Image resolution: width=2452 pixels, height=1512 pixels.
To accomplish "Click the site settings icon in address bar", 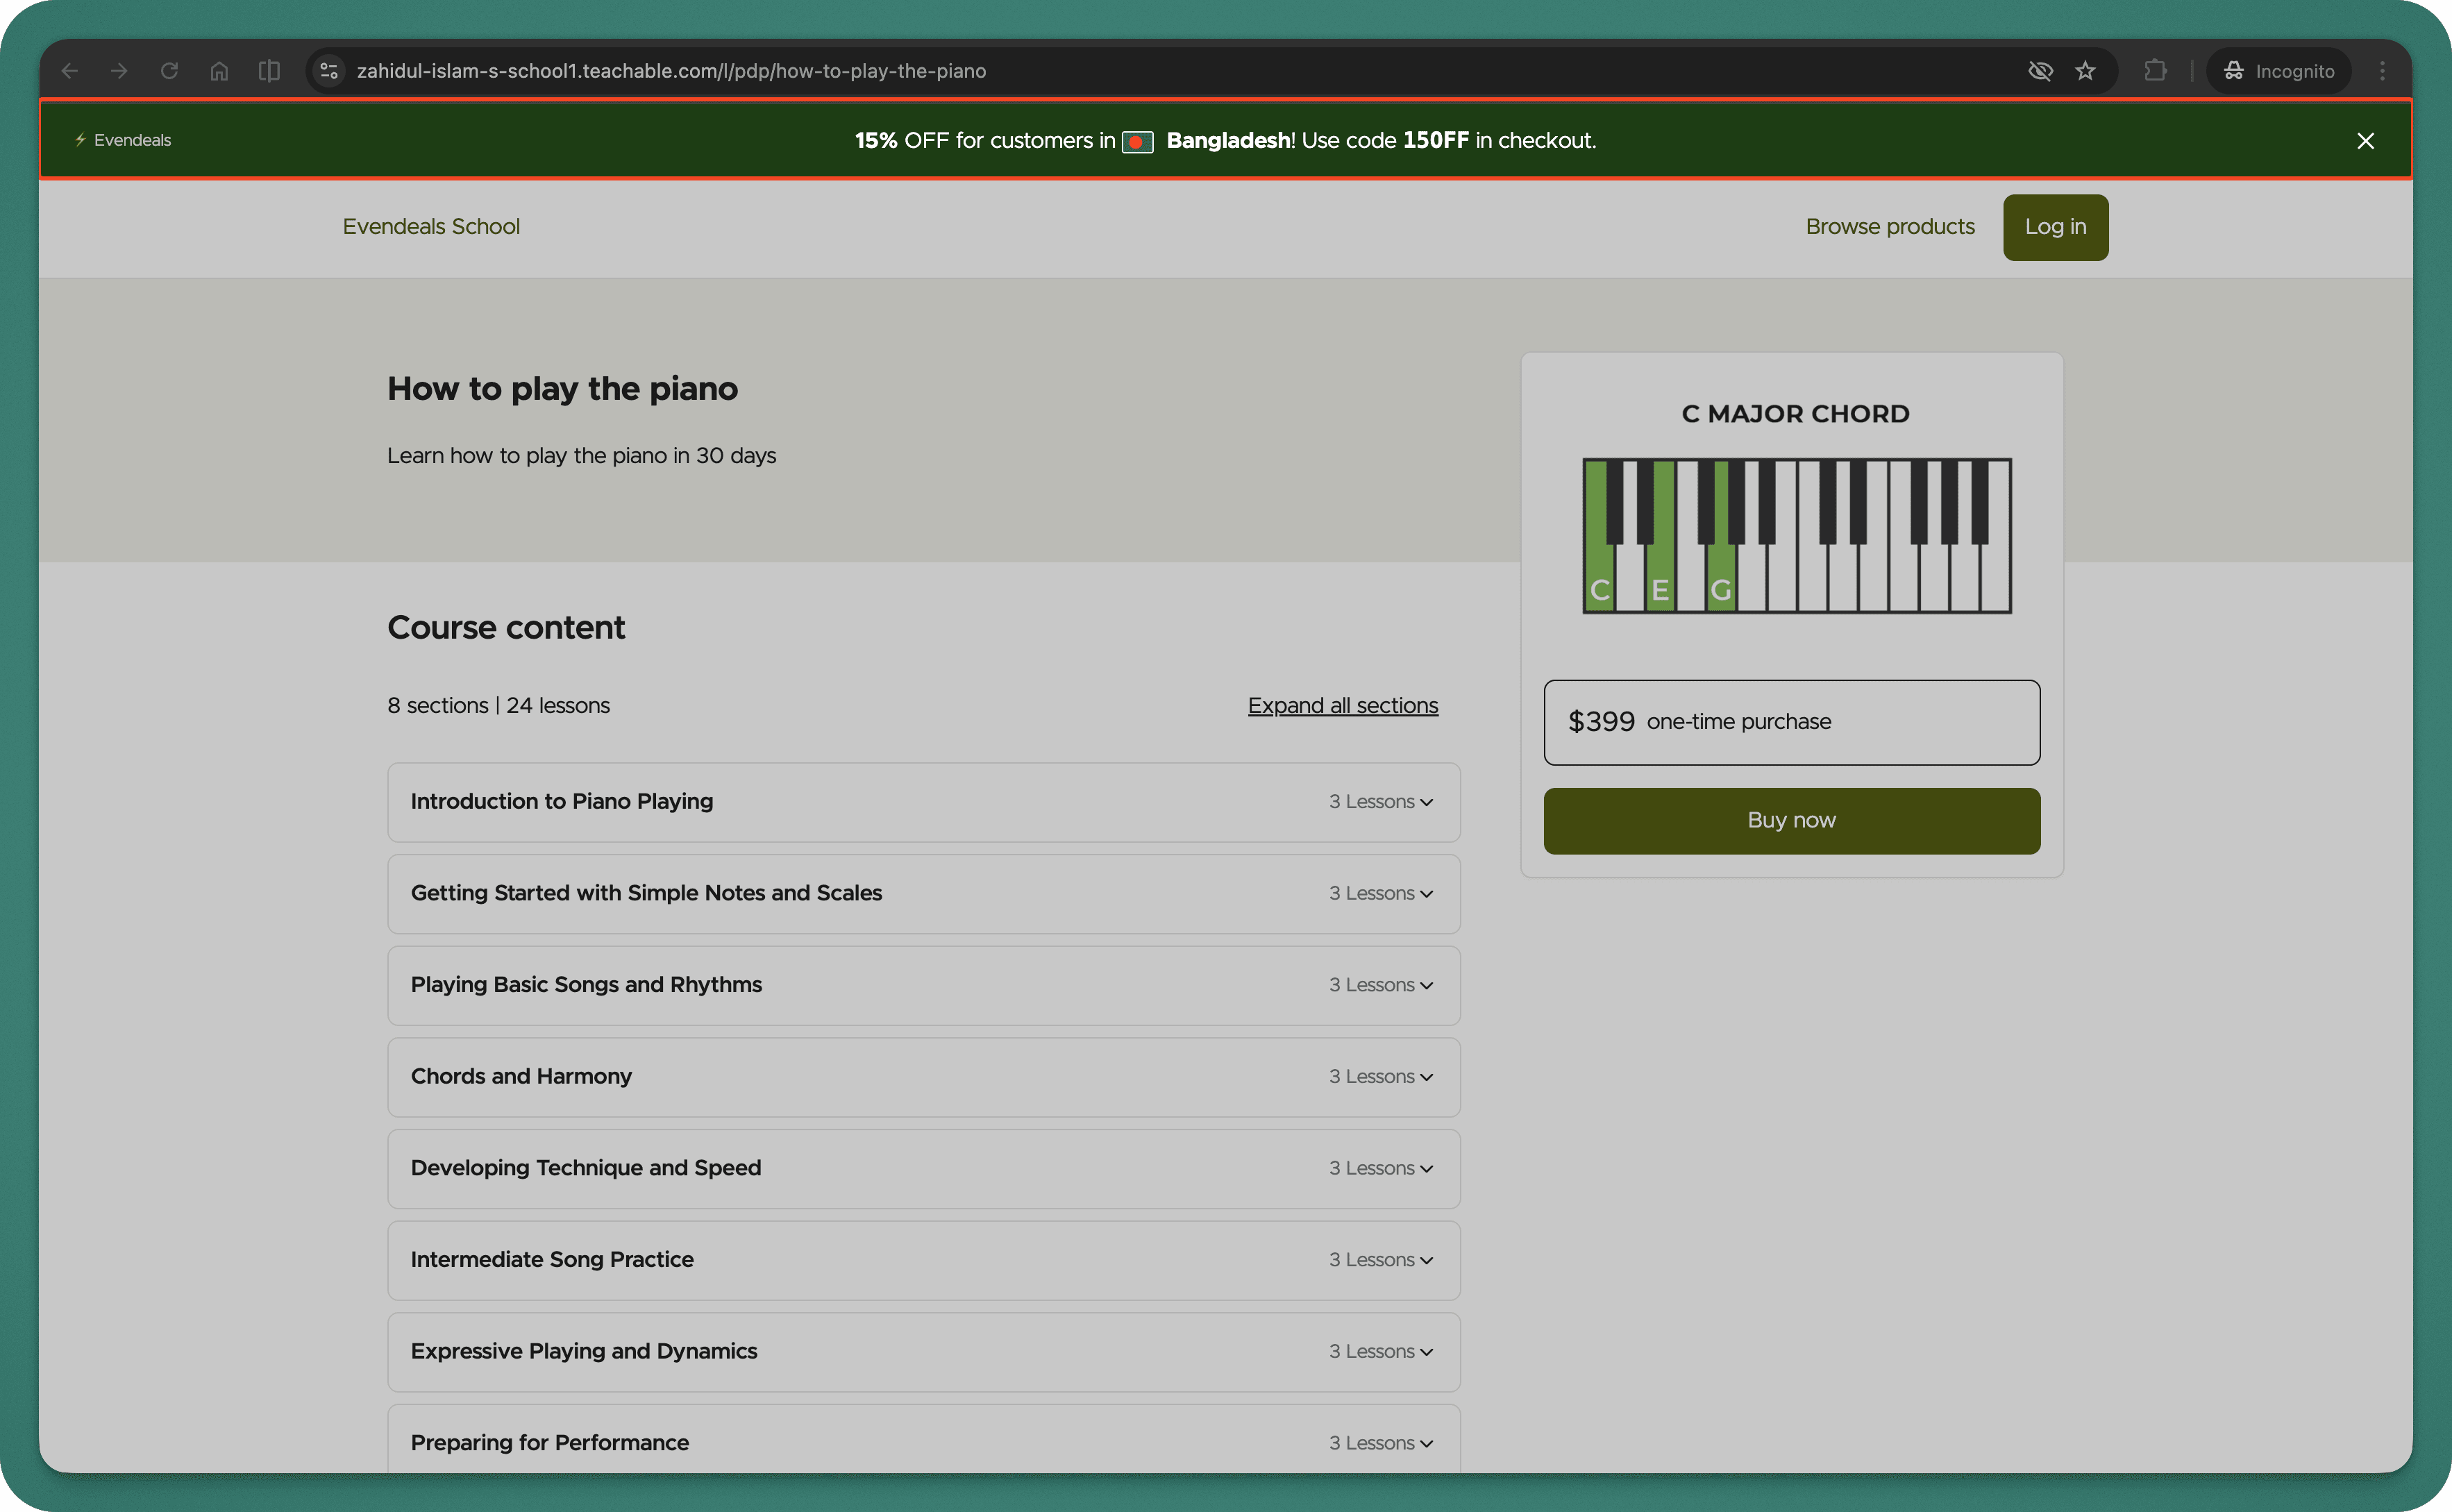I will (x=329, y=71).
